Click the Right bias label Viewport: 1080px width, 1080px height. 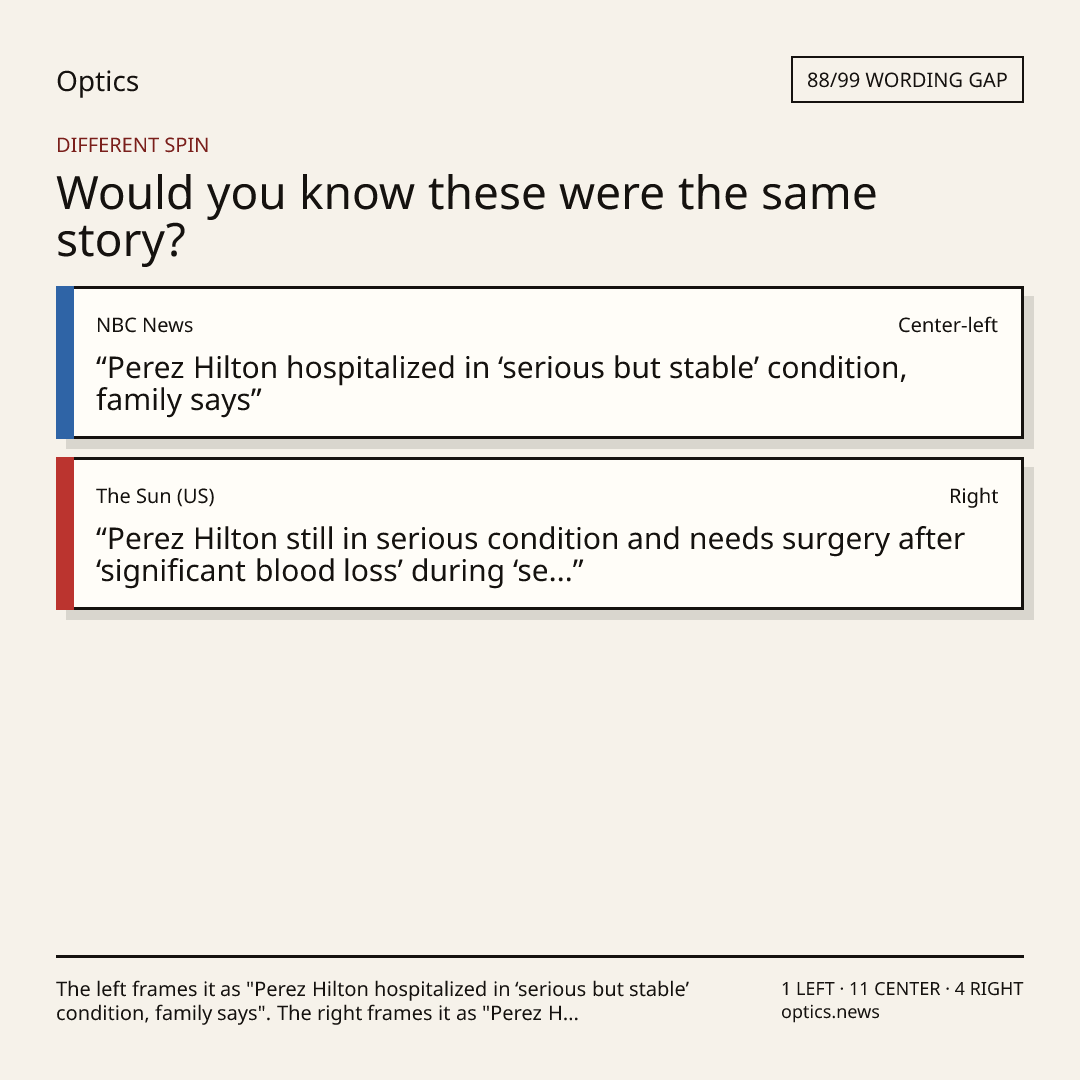pyautogui.click(x=973, y=496)
